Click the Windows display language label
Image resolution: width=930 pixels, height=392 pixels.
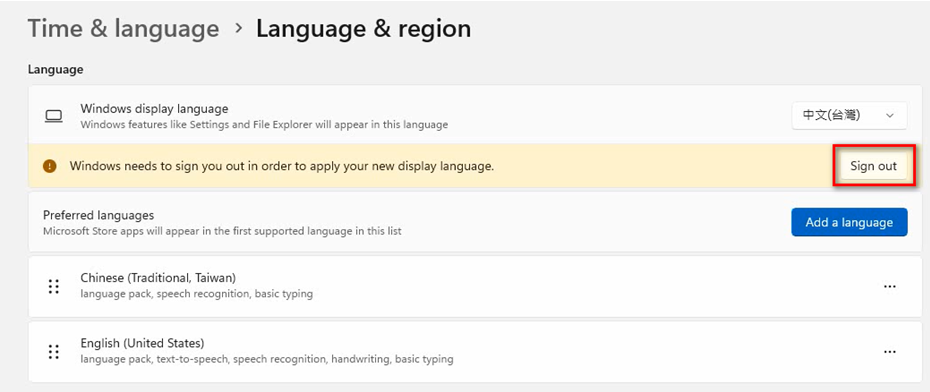154,109
